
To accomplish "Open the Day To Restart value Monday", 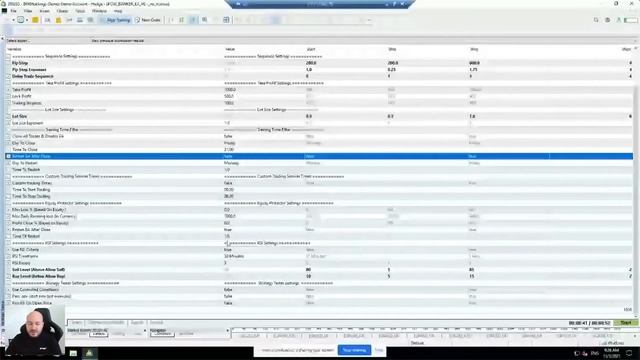I will click(x=231, y=163).
